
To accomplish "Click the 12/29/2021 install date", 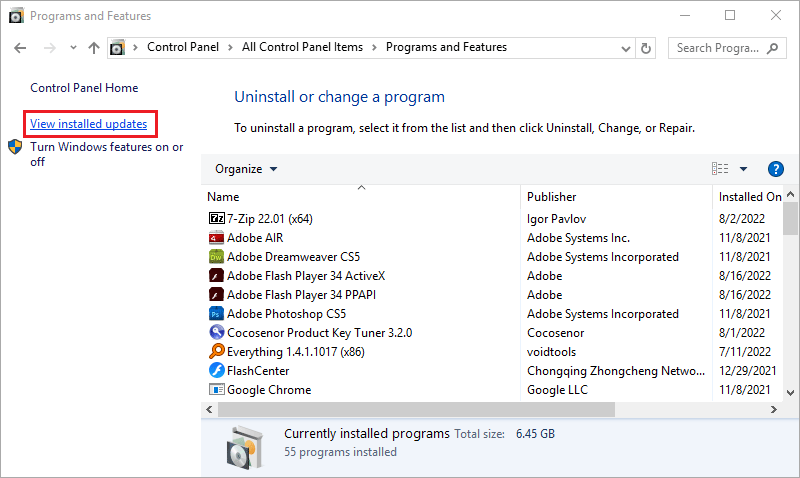I will pos(747,370).
